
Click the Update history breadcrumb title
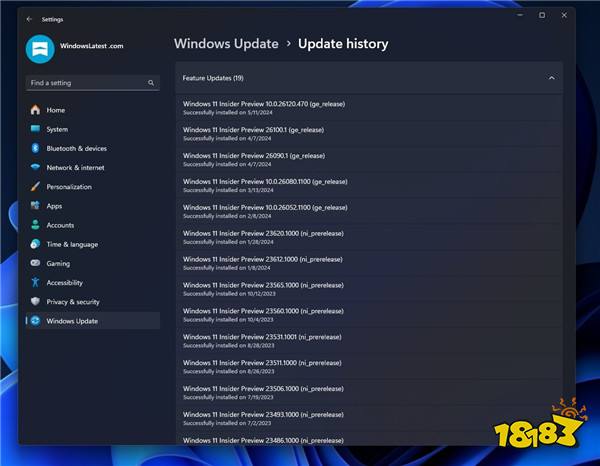[x=343, y=44]
